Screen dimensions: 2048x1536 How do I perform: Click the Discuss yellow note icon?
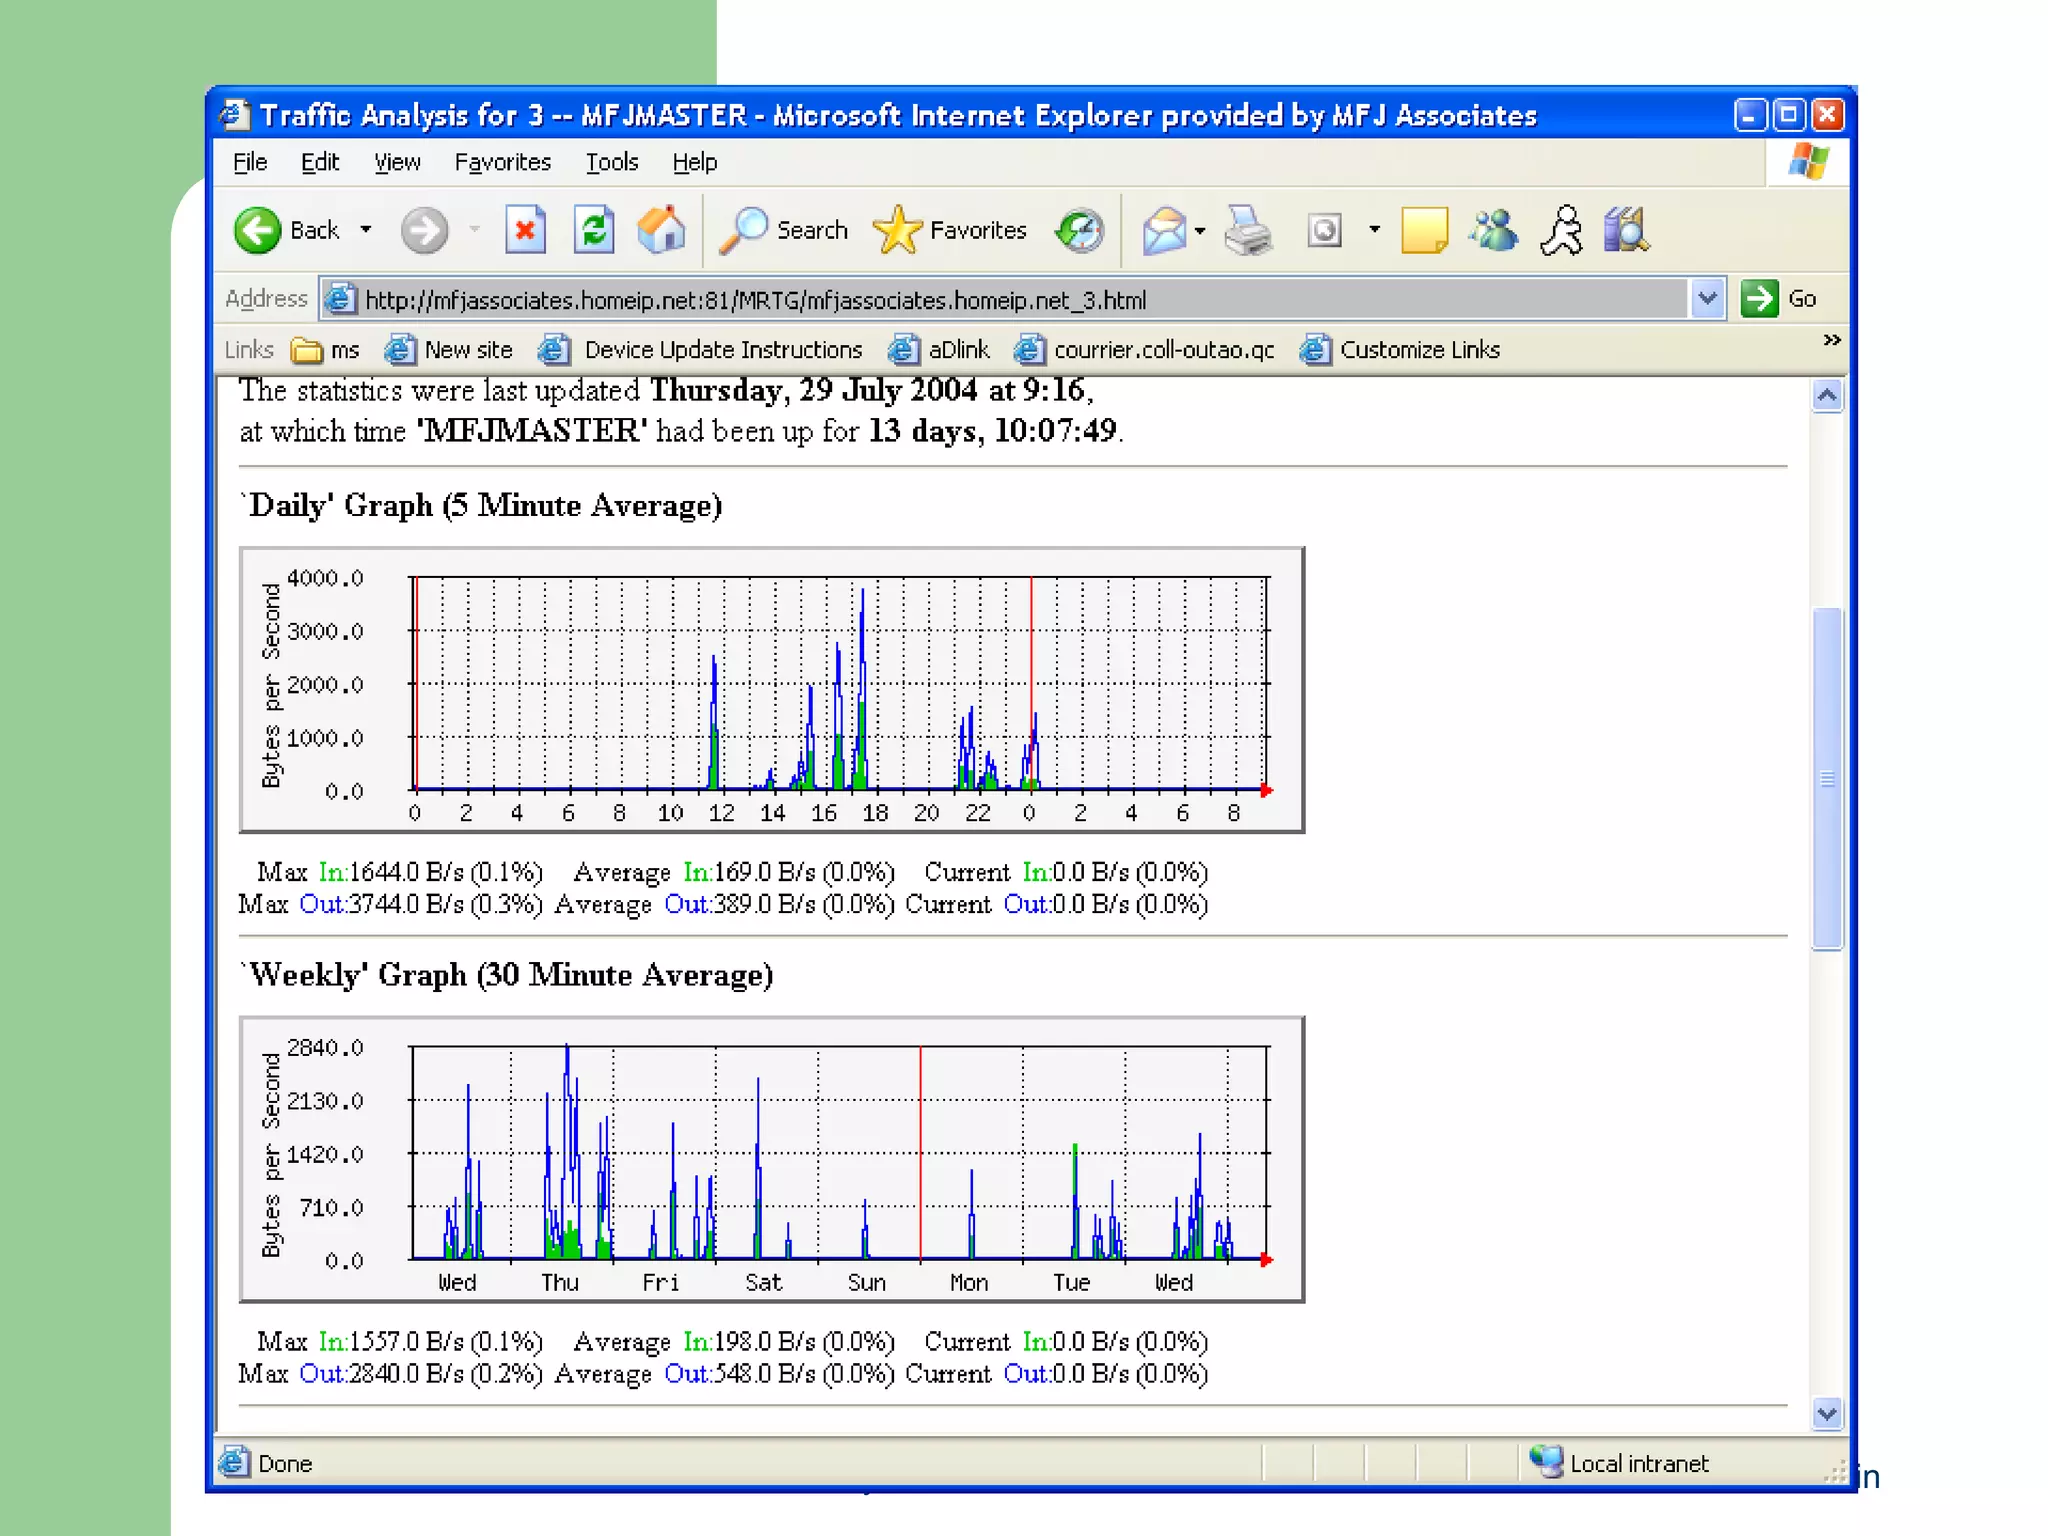coord(1424,230)
